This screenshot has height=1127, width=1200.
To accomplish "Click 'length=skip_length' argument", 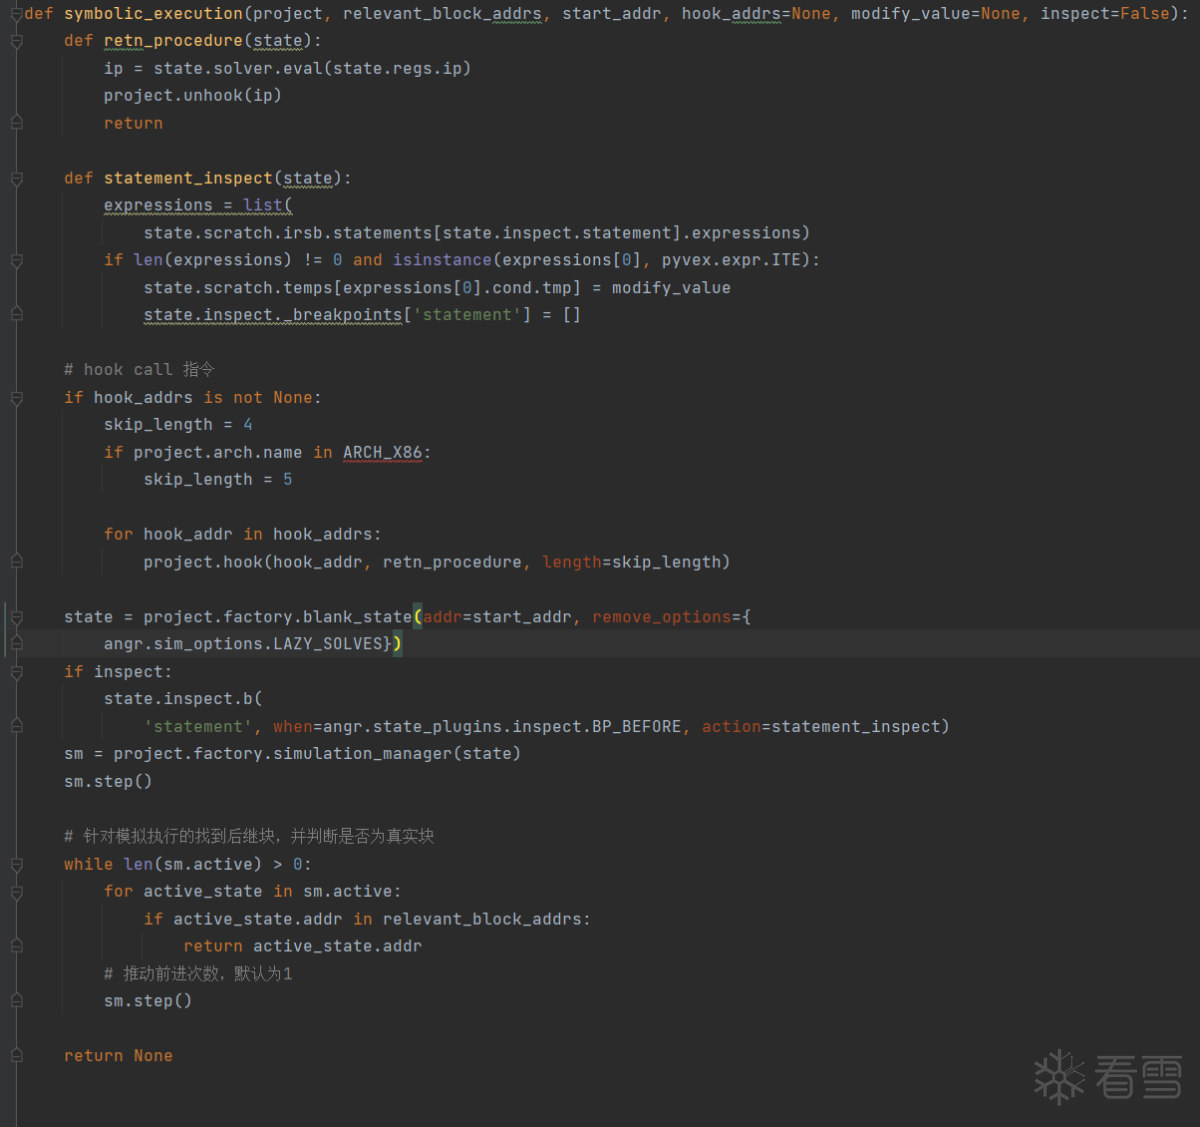I will (631, 563).
